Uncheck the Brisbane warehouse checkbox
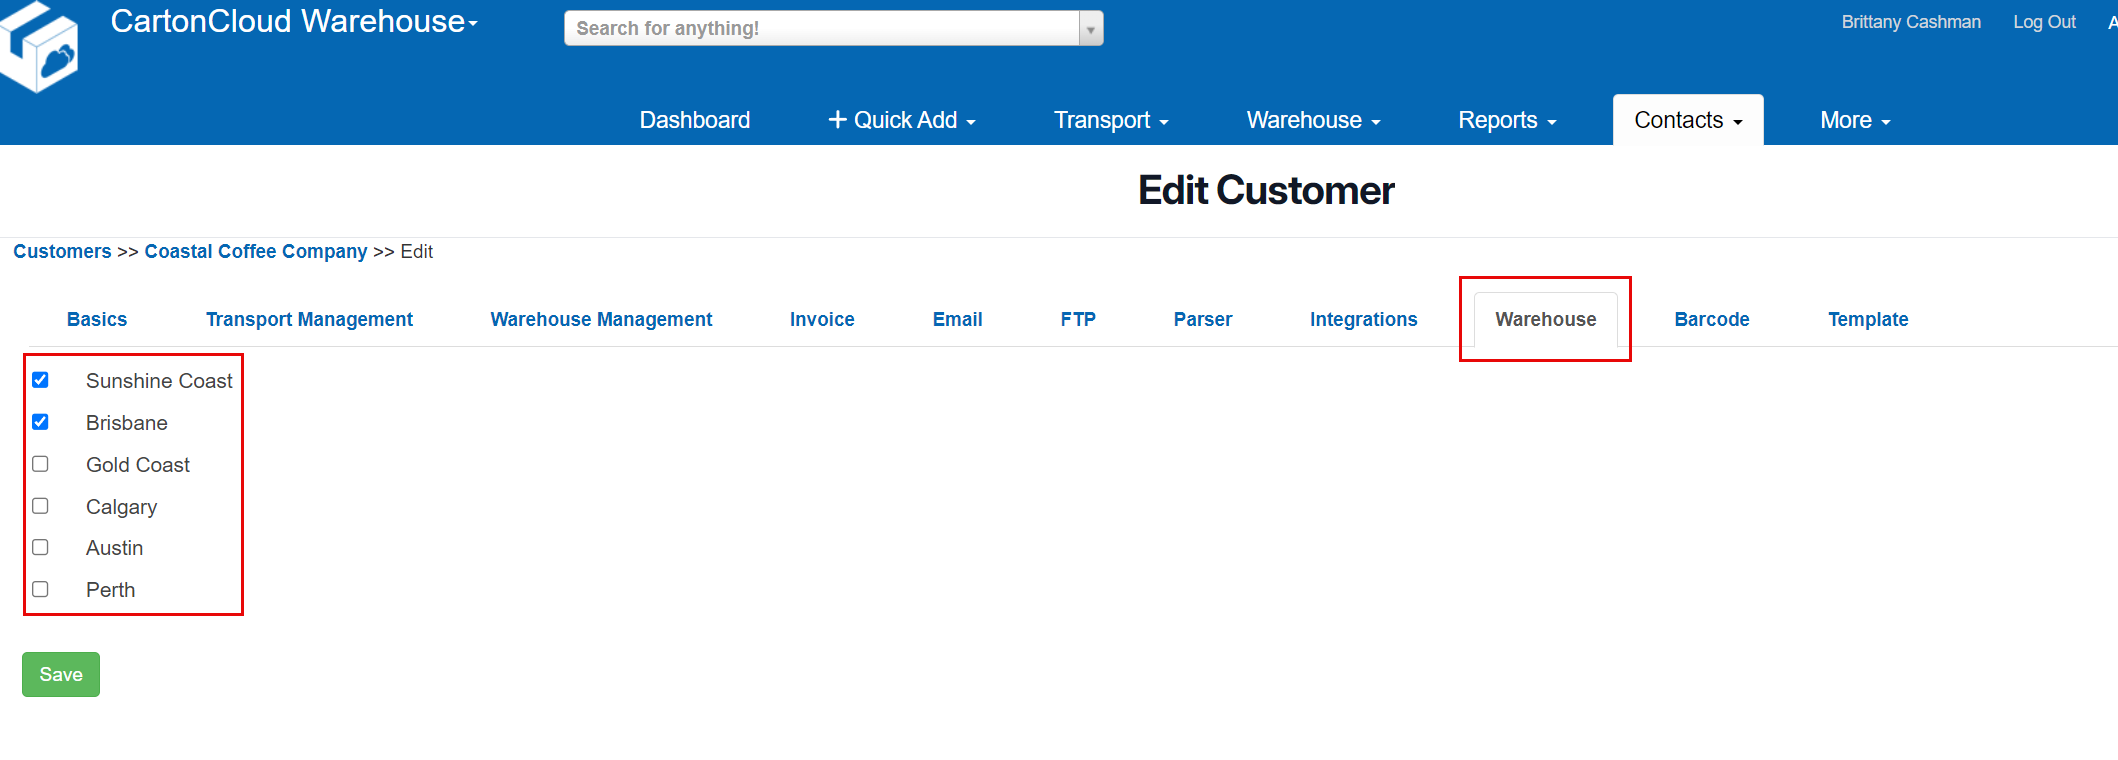2118x760 pixels. pos(41,422)
